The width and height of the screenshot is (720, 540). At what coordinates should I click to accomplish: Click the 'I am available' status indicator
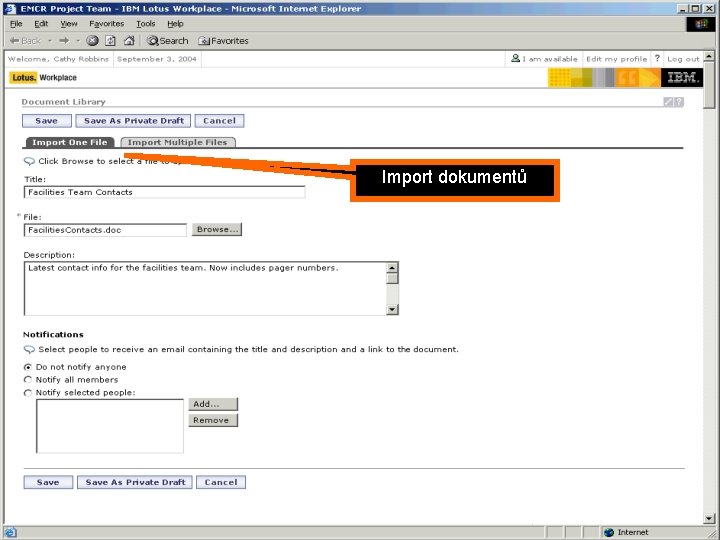coord(544,59)
